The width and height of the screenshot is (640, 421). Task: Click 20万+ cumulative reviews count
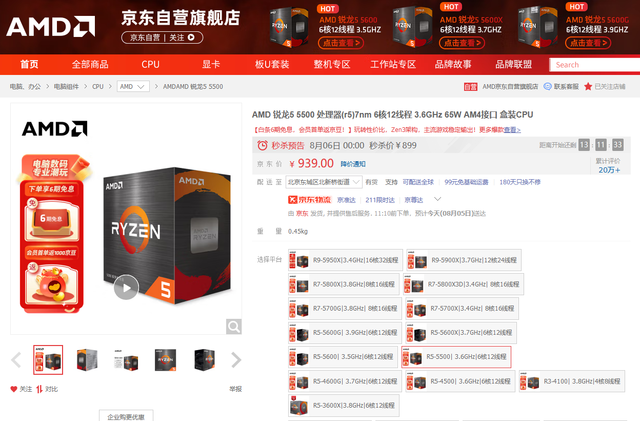point(609,170)
